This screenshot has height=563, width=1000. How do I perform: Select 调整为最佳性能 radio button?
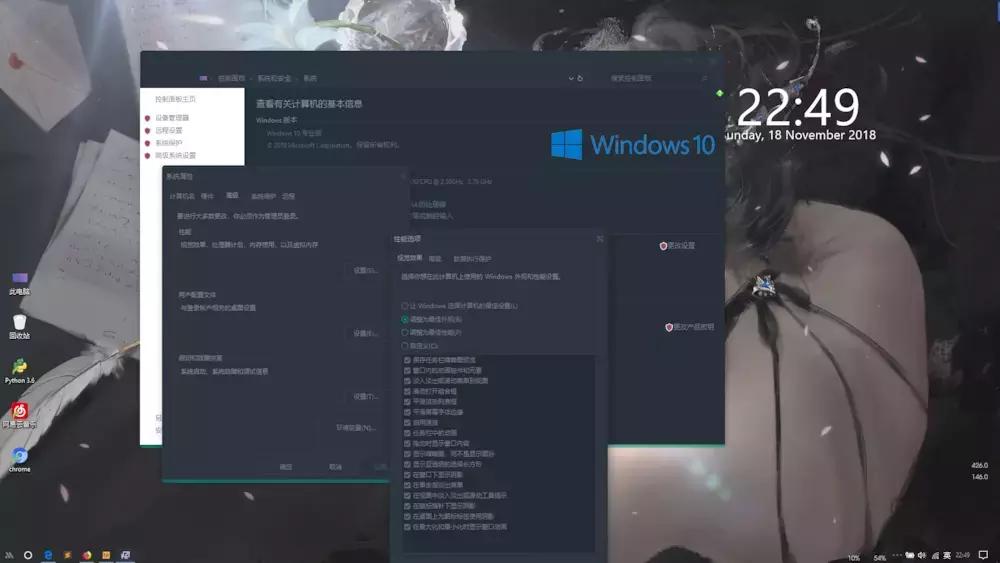[x=431, y=333]
